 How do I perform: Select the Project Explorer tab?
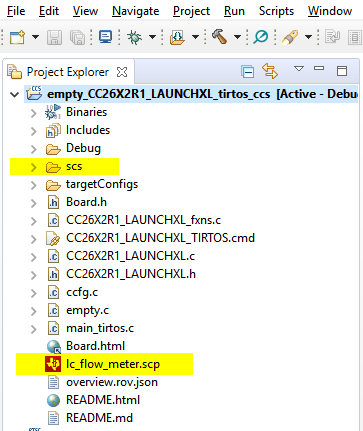68,72
